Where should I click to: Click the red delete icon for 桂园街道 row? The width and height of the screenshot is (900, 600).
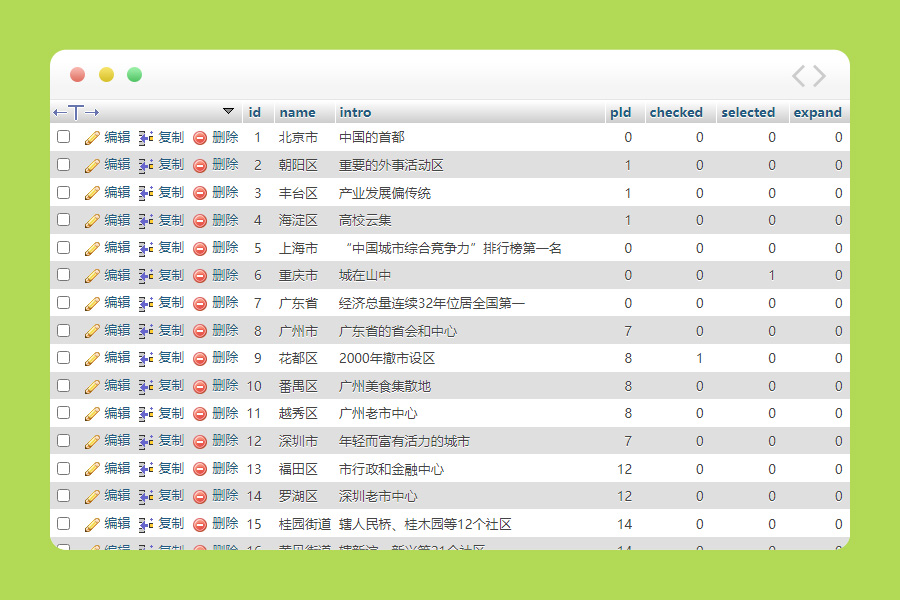click(x=200, y=524)
